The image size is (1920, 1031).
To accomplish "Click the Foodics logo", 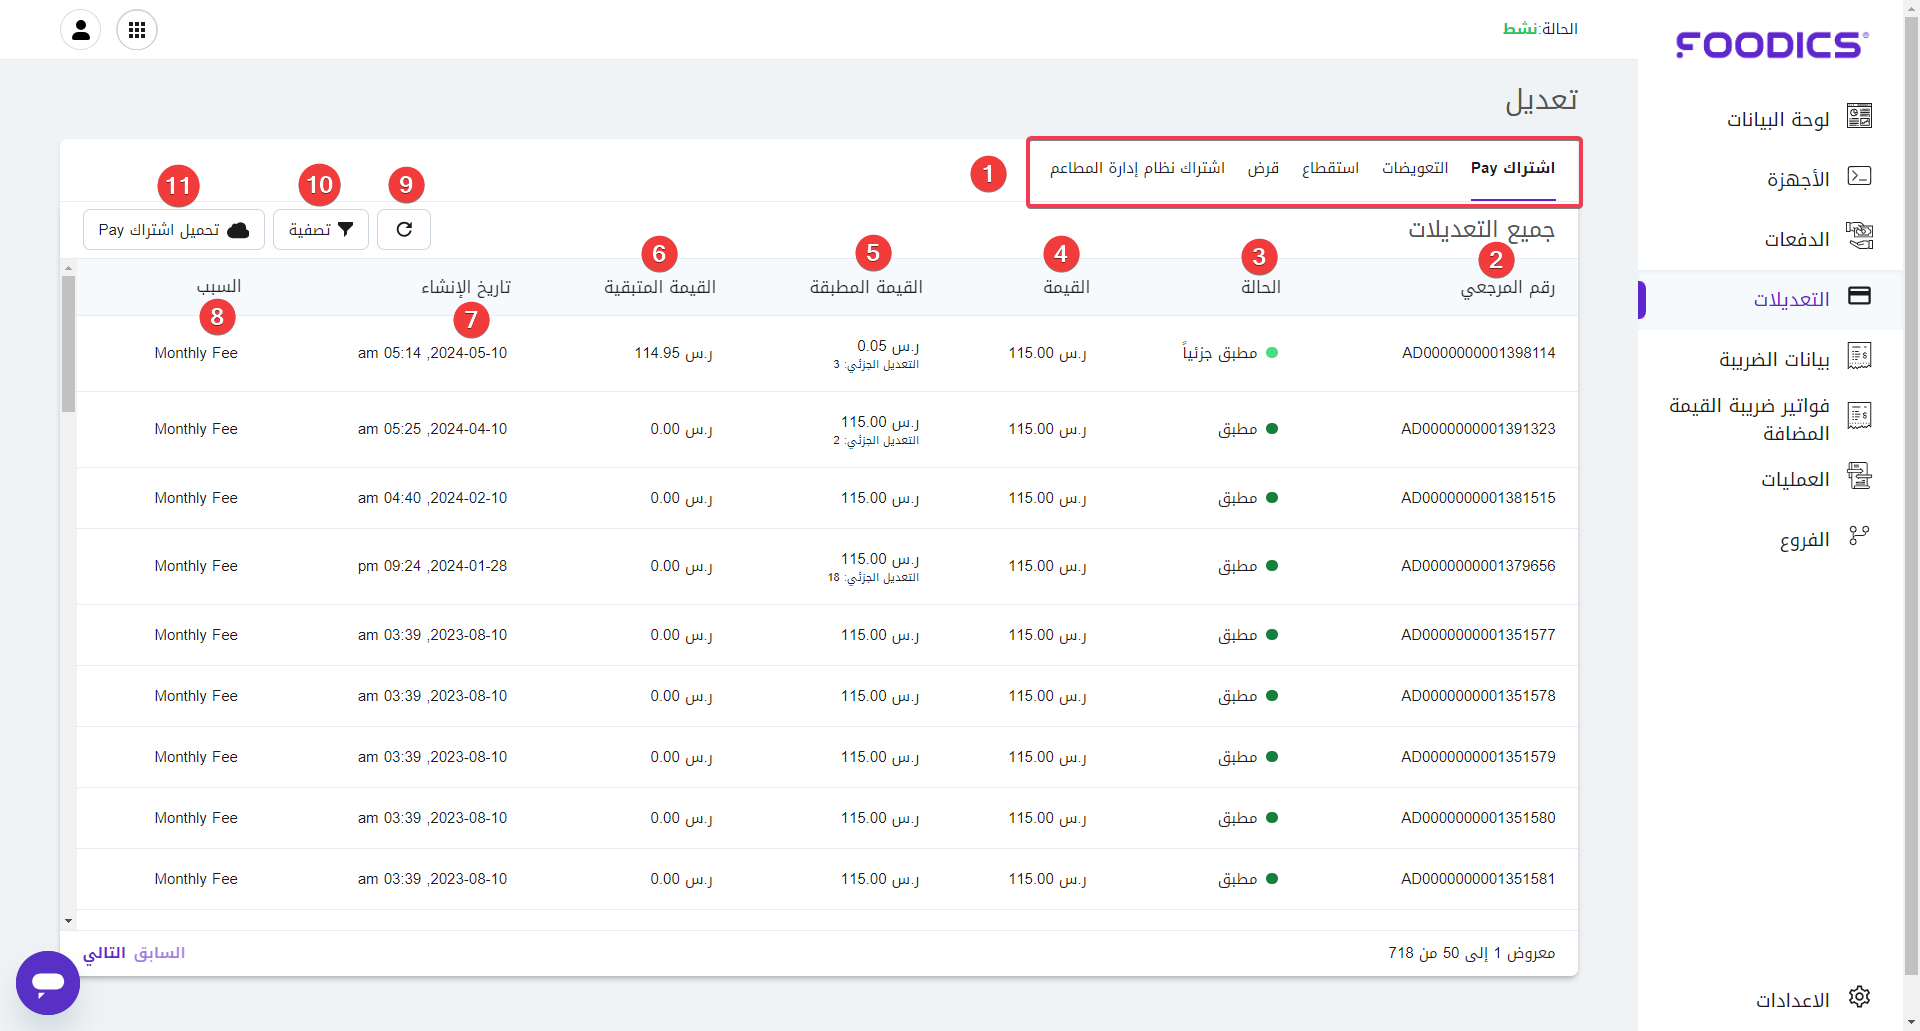I will tap(1771, 45).
